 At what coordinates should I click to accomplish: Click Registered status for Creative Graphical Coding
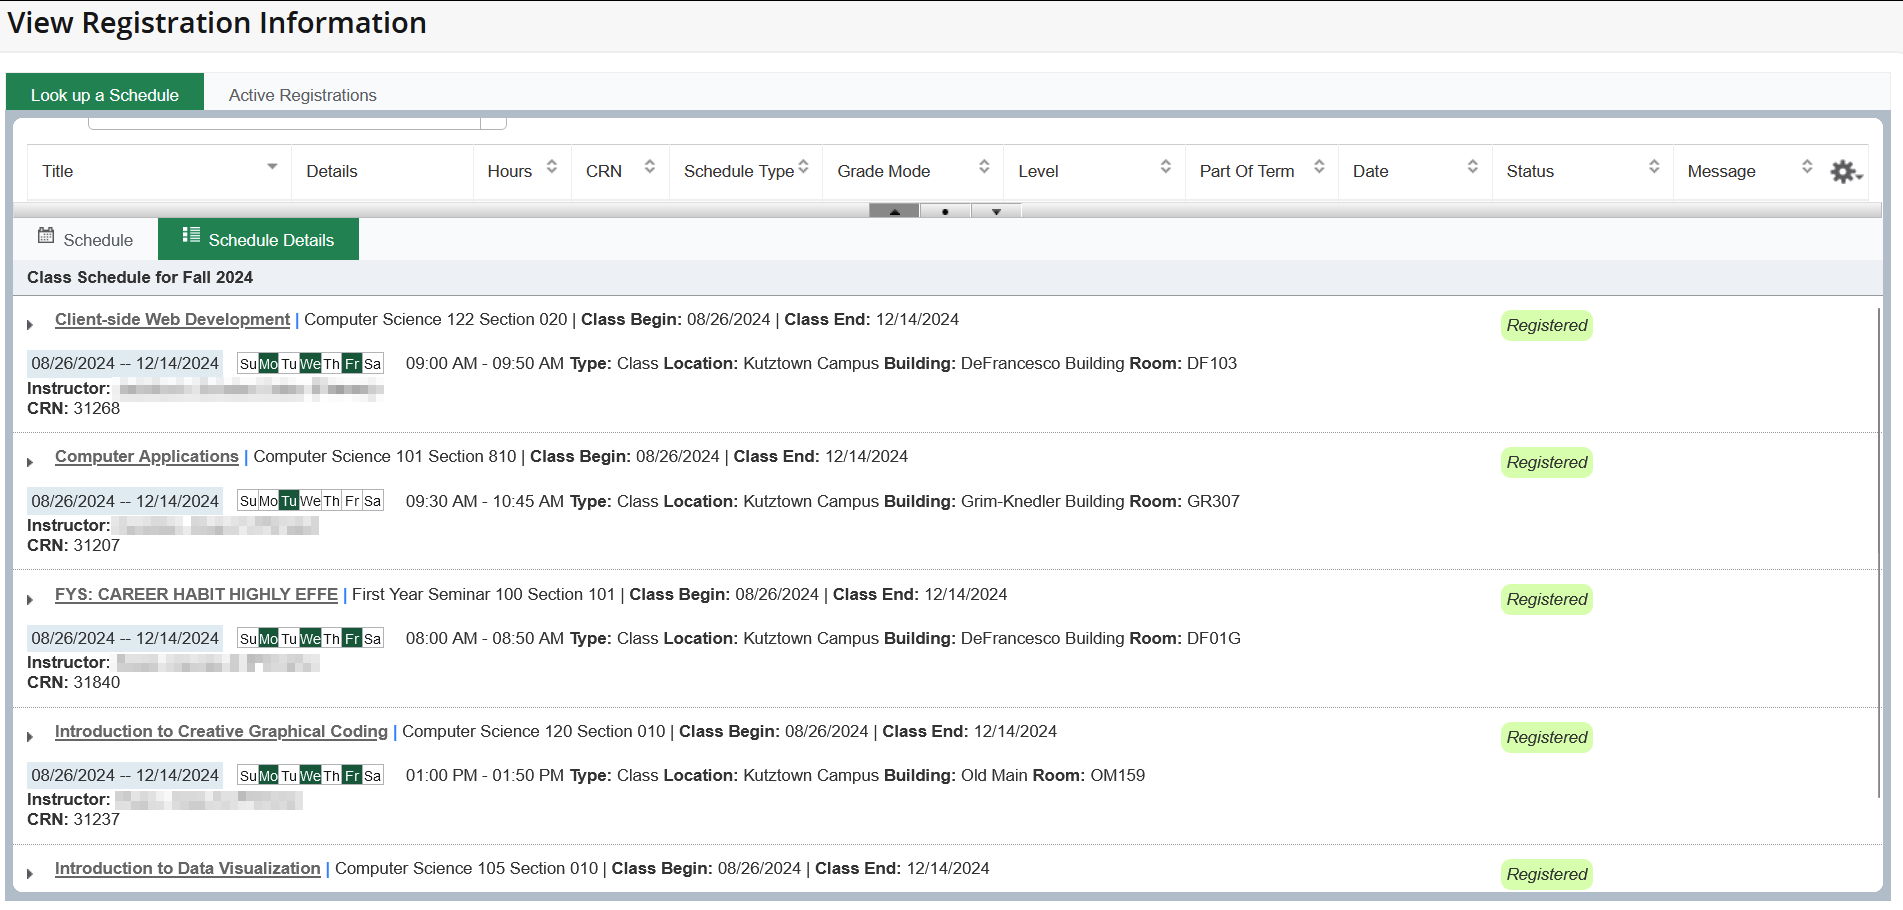coord(1546,737)
